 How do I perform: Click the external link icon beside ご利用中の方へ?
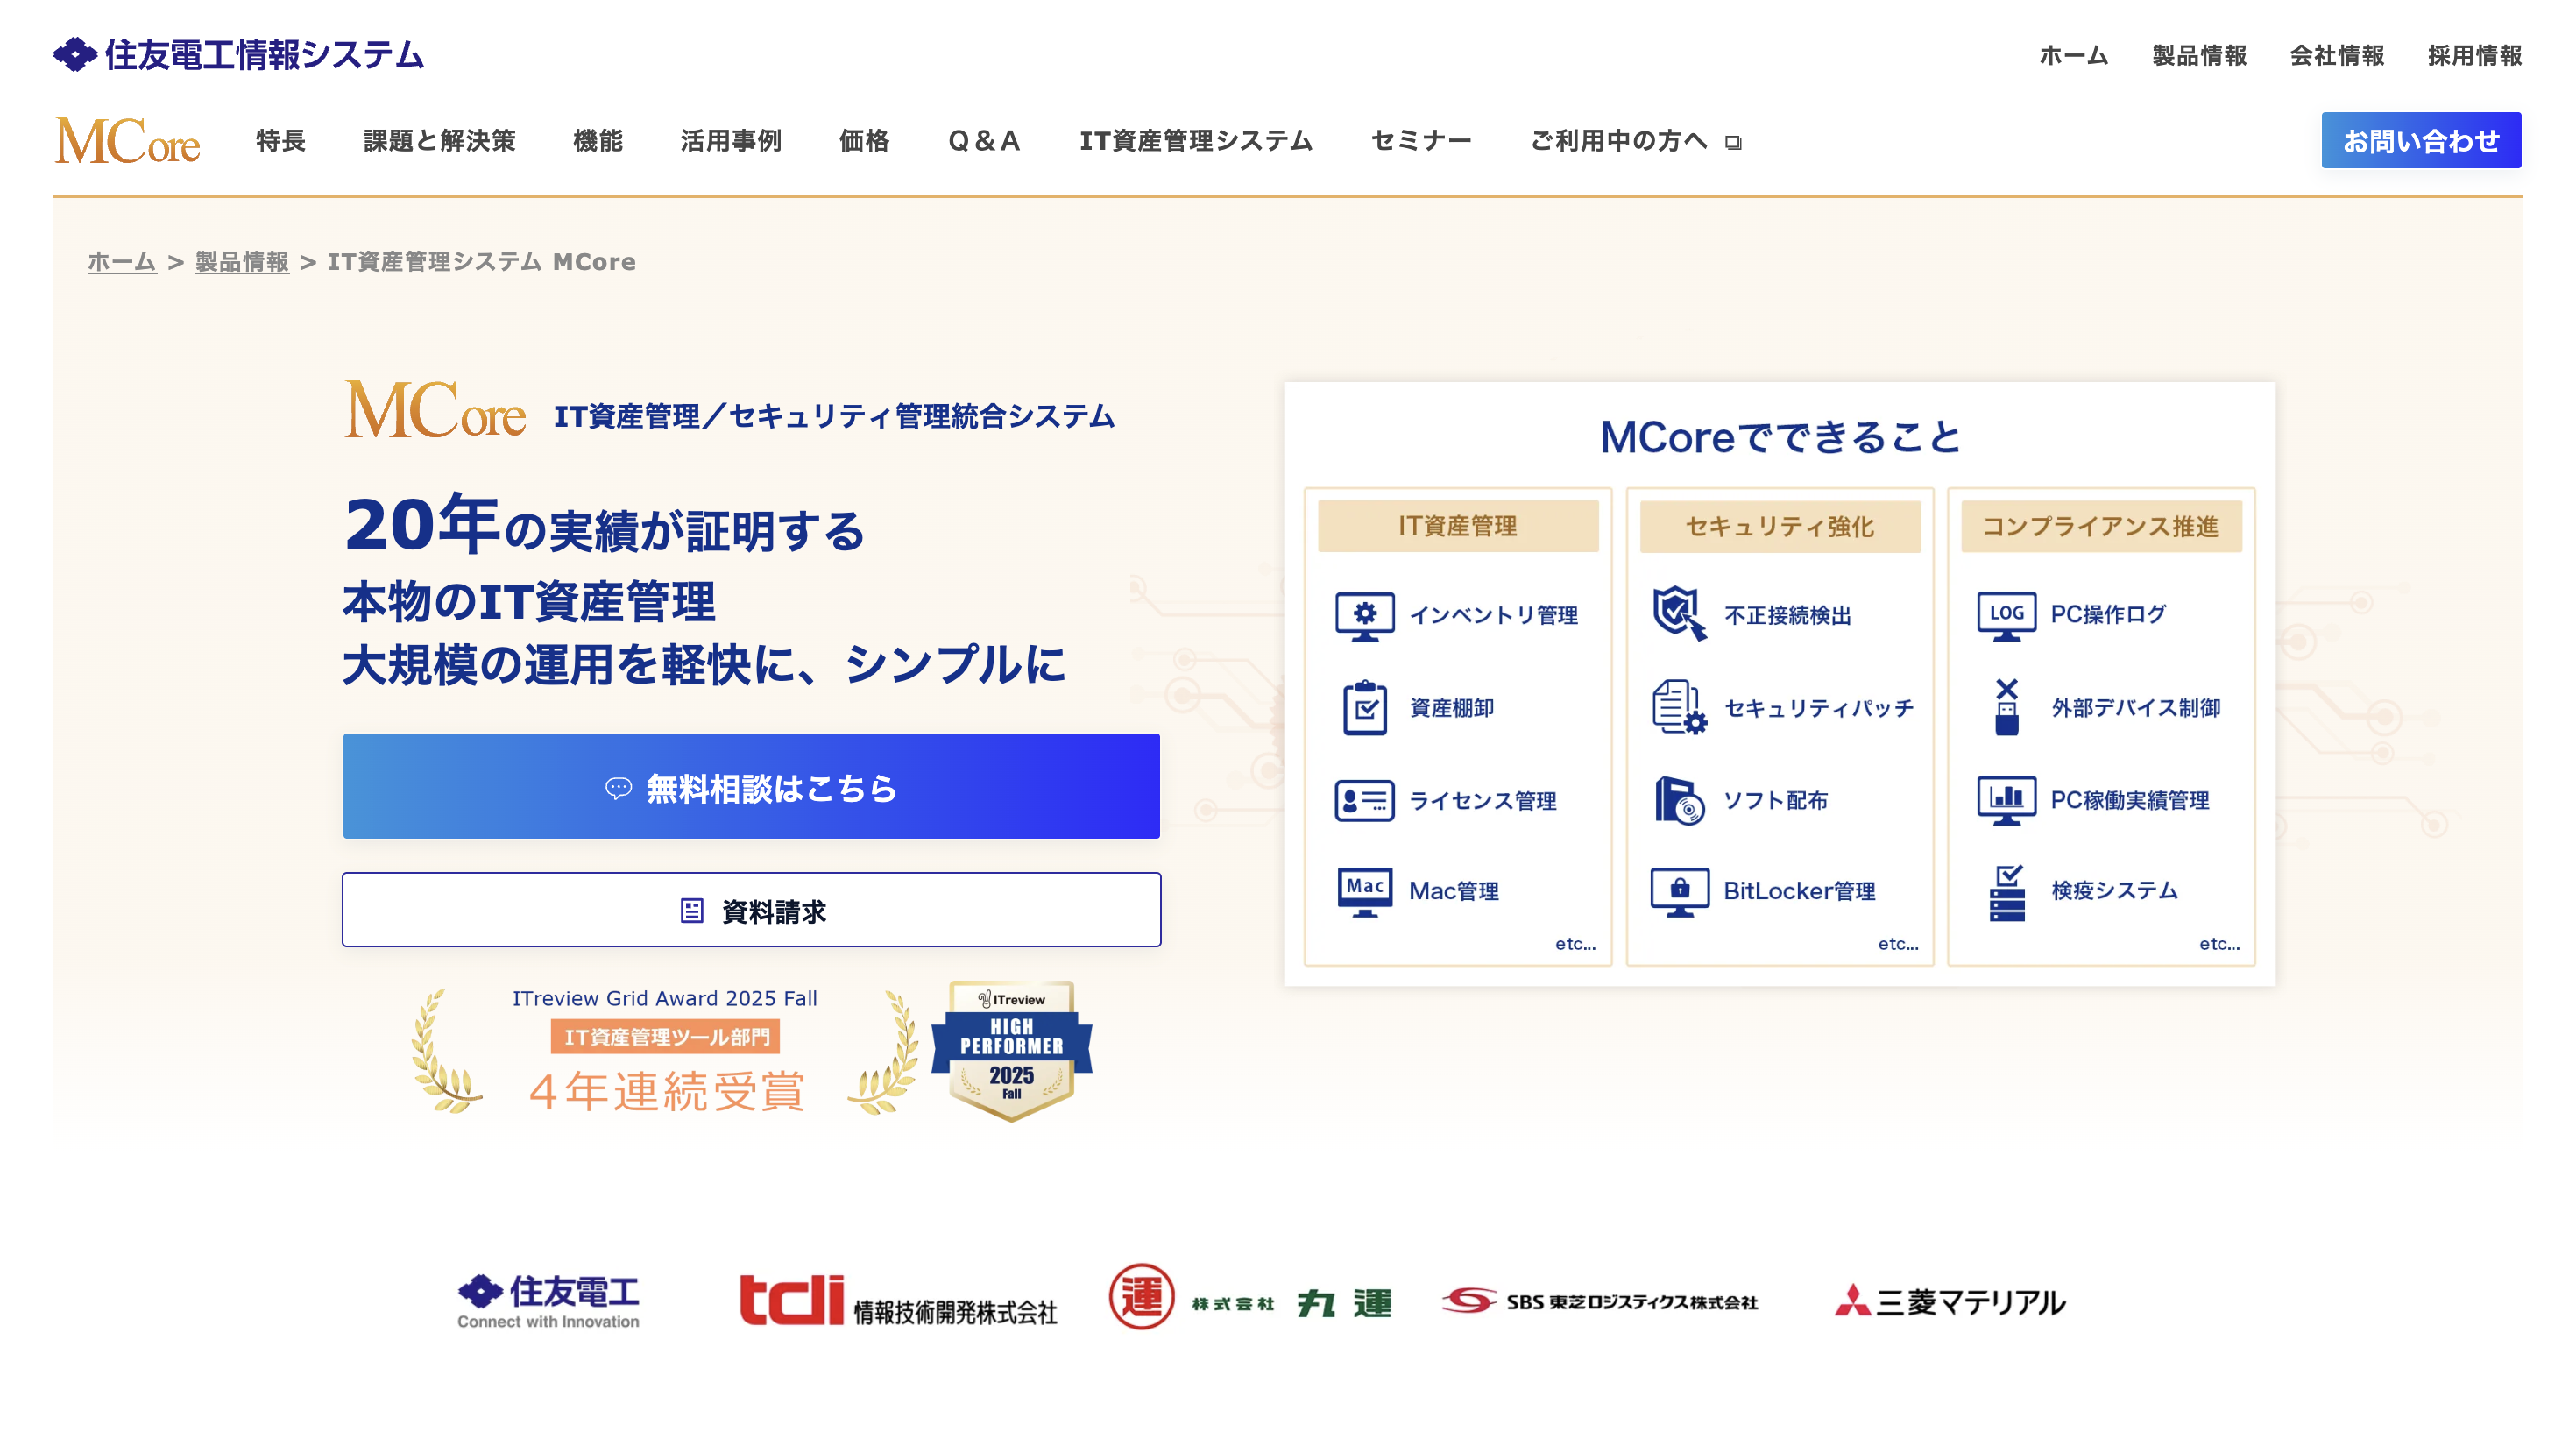[x=1735, y=142]
